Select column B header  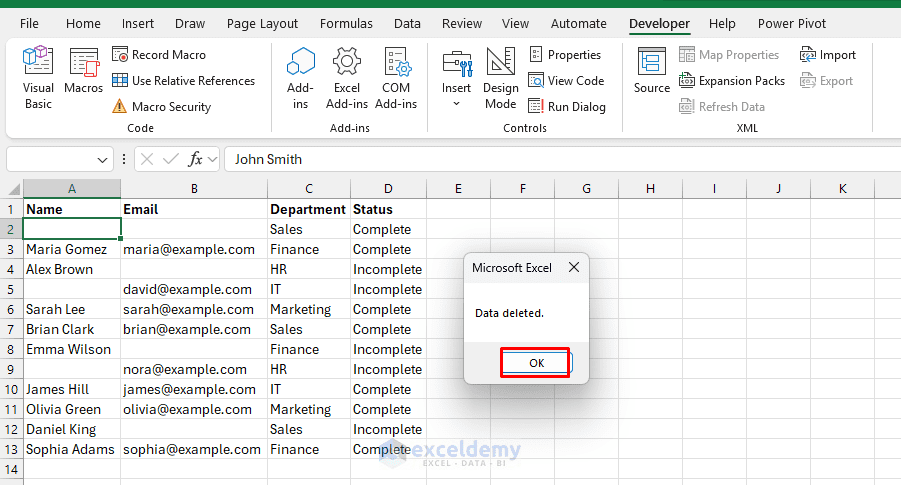(194, 188)
